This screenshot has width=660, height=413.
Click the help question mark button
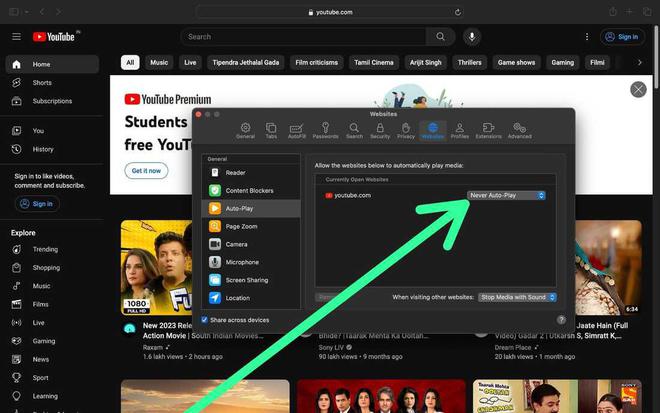point(561,320)
